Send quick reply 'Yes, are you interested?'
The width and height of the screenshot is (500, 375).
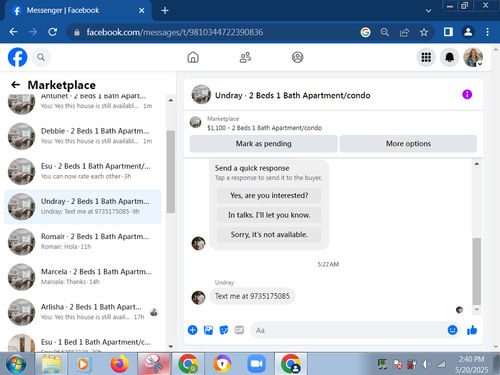click(269, 195)
